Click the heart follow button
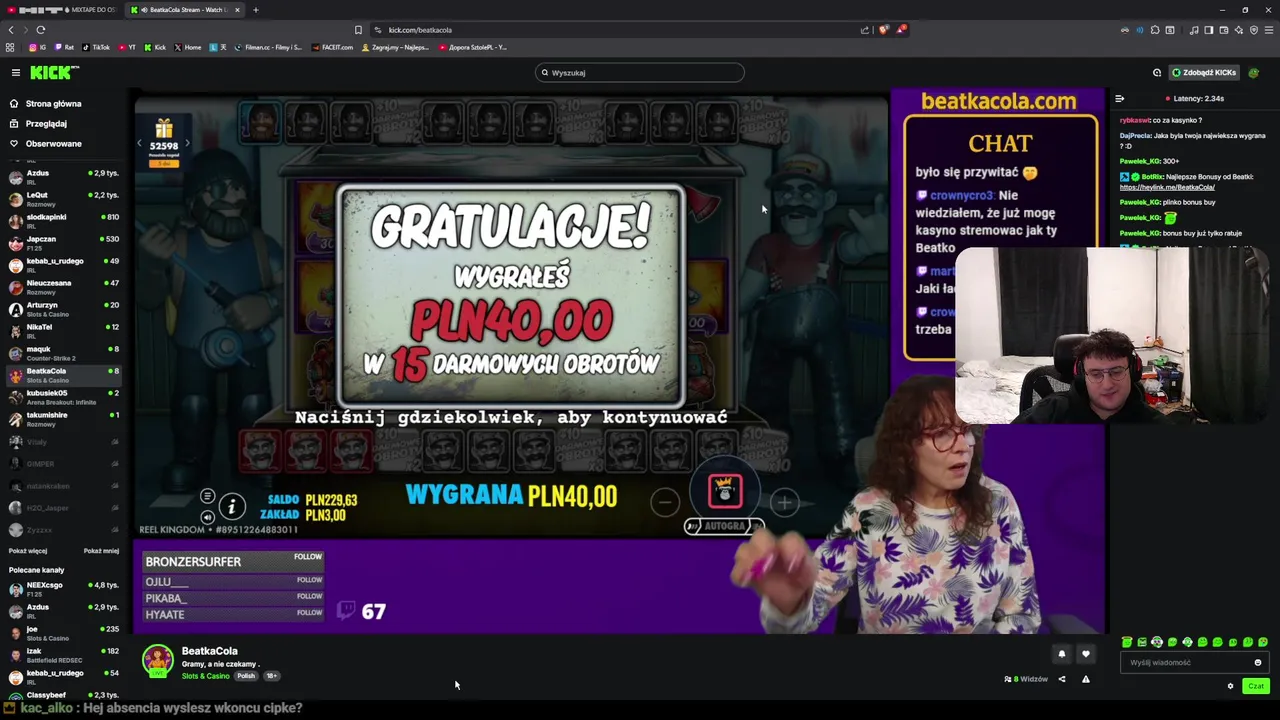This screenshot has height=720, width=1280. point(1086,654)
